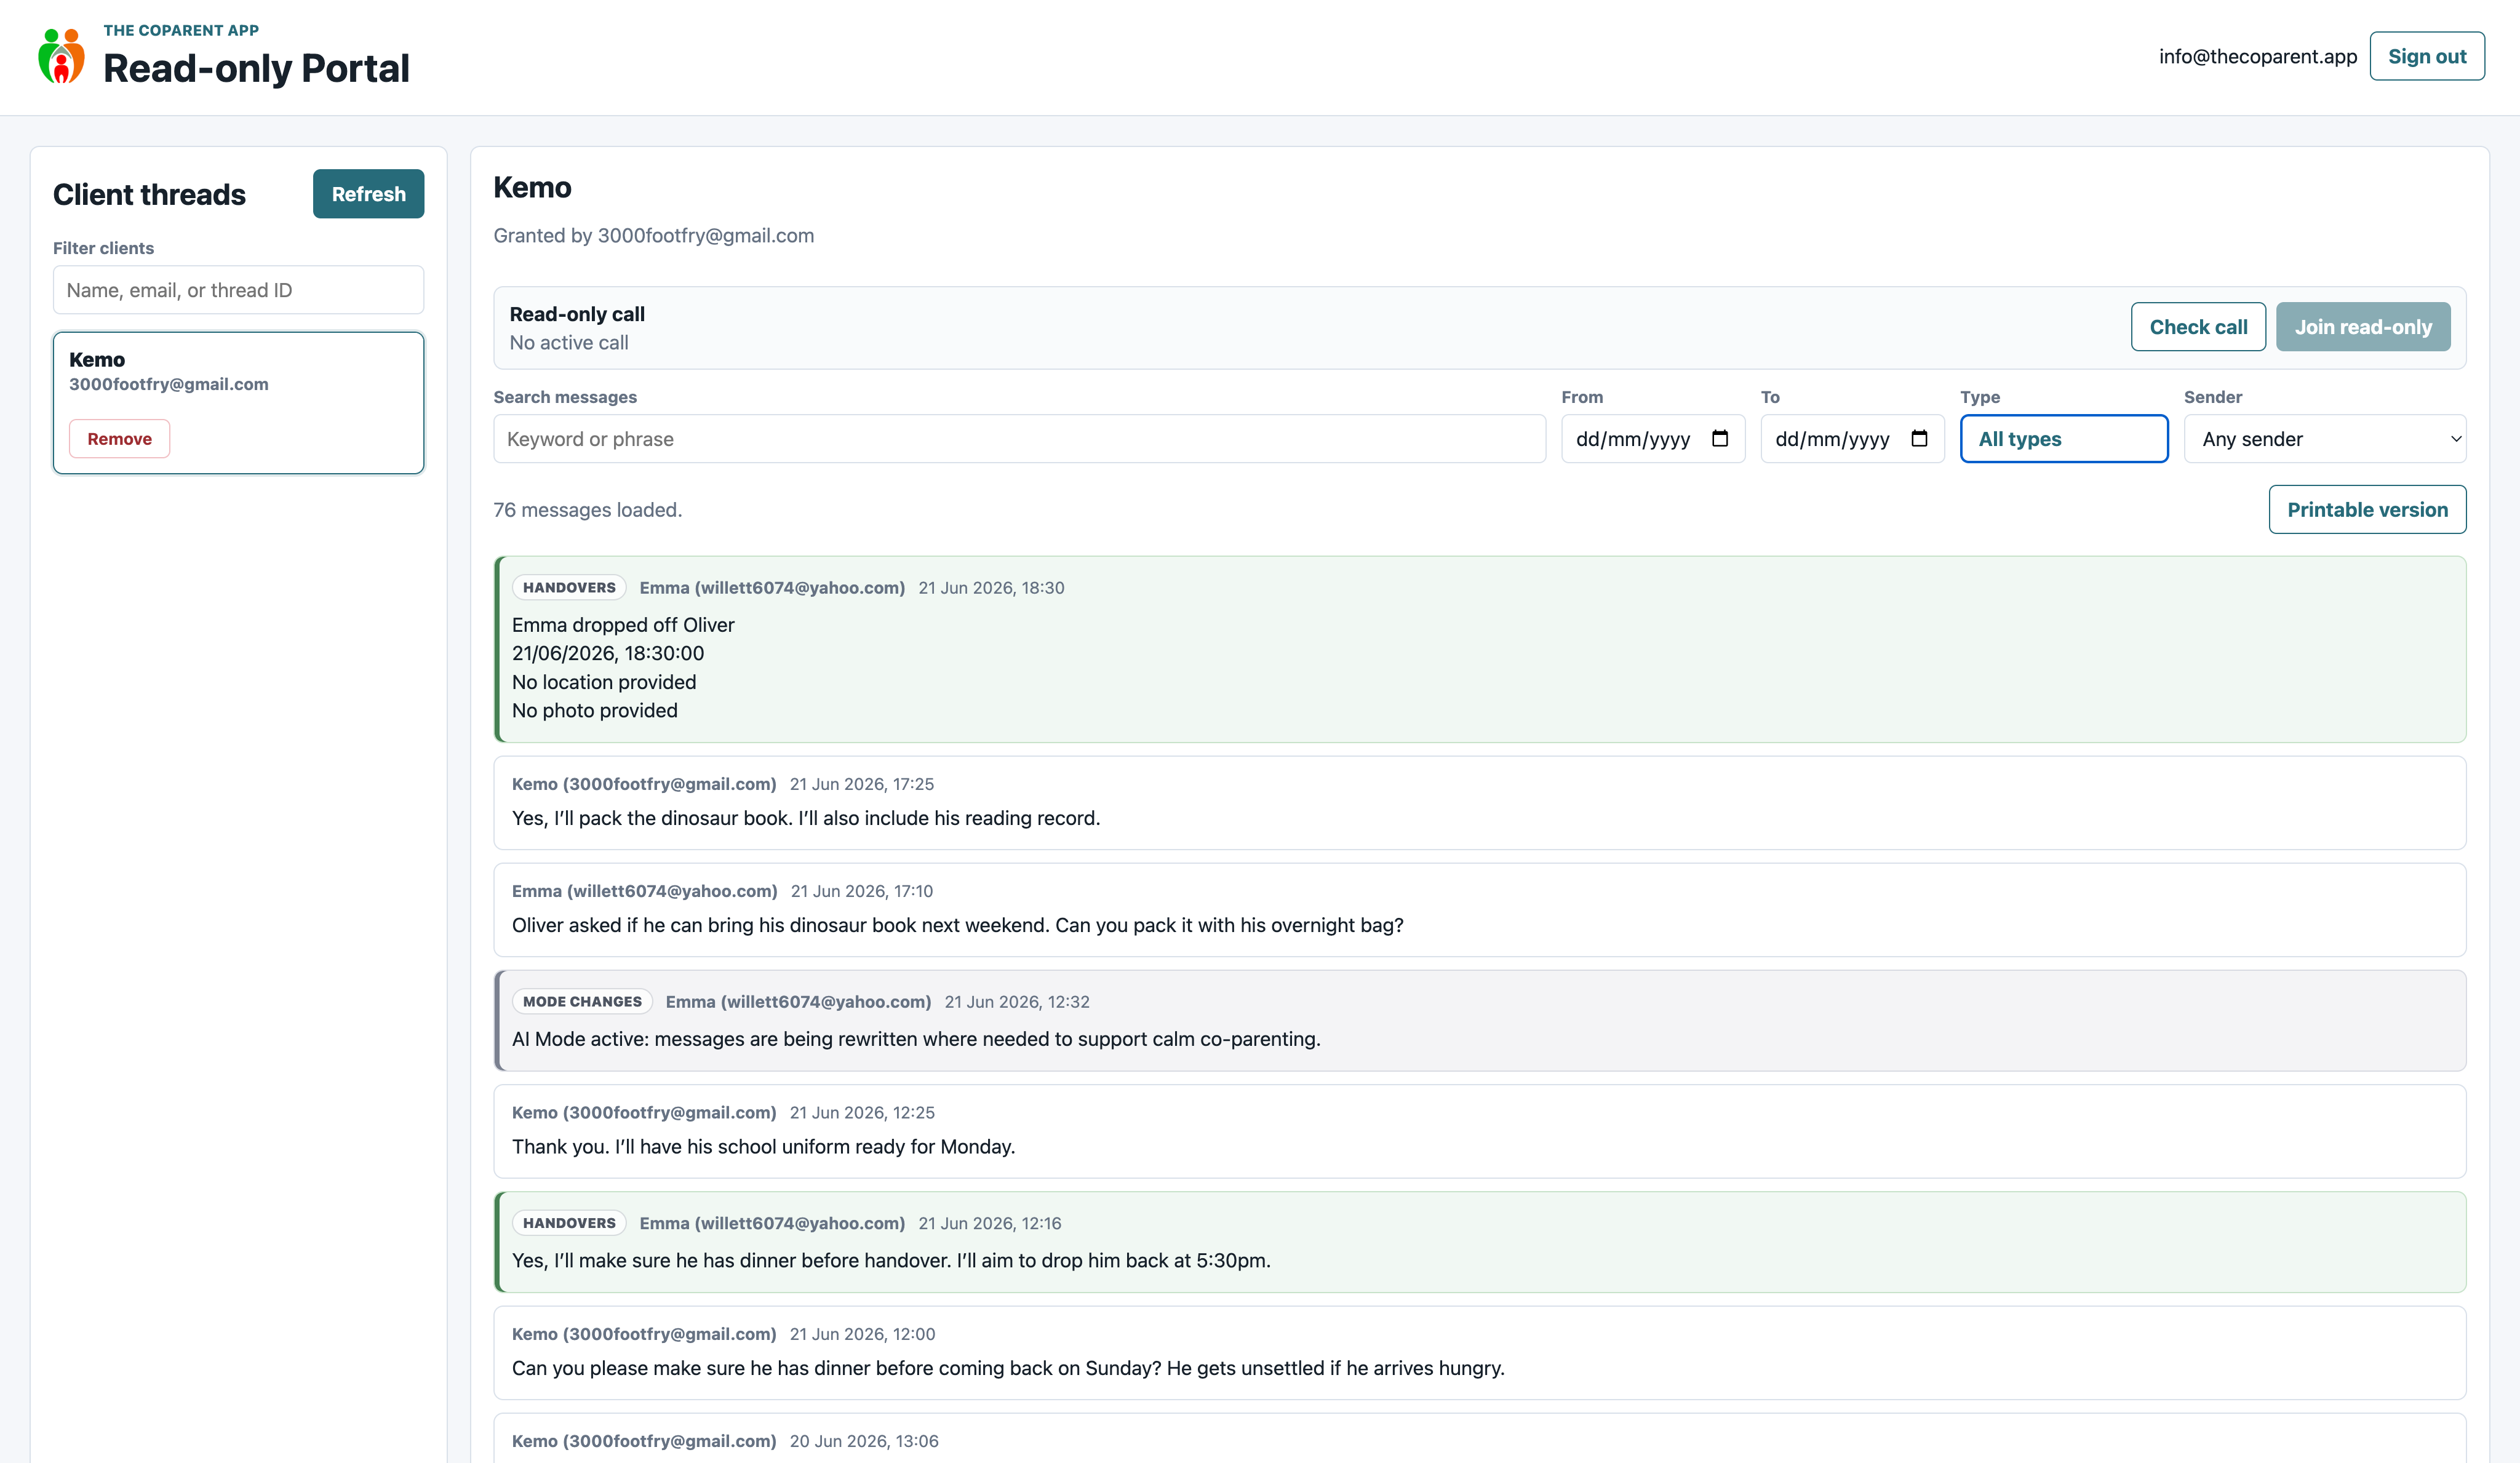Click 'THE COPARENT APP' header label
The image size is (2520, 1463).
point(181,30)
